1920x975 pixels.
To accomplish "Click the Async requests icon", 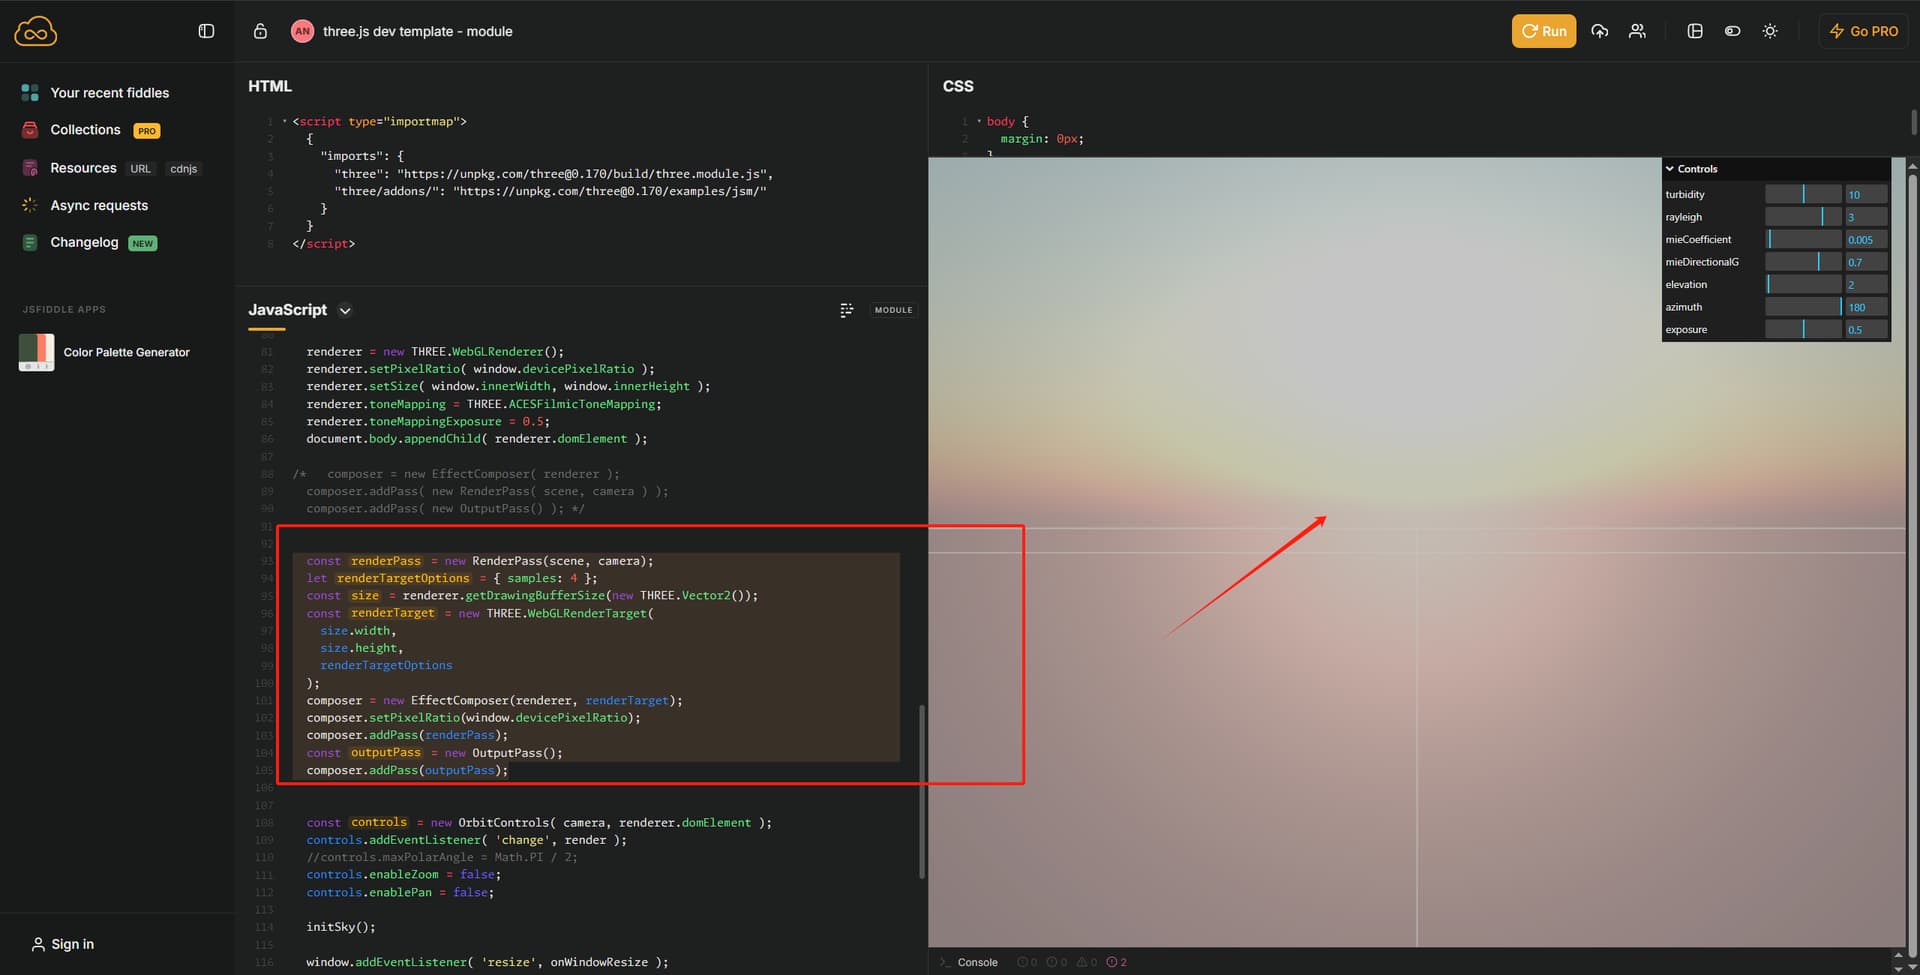I will [x=30, y=205].
